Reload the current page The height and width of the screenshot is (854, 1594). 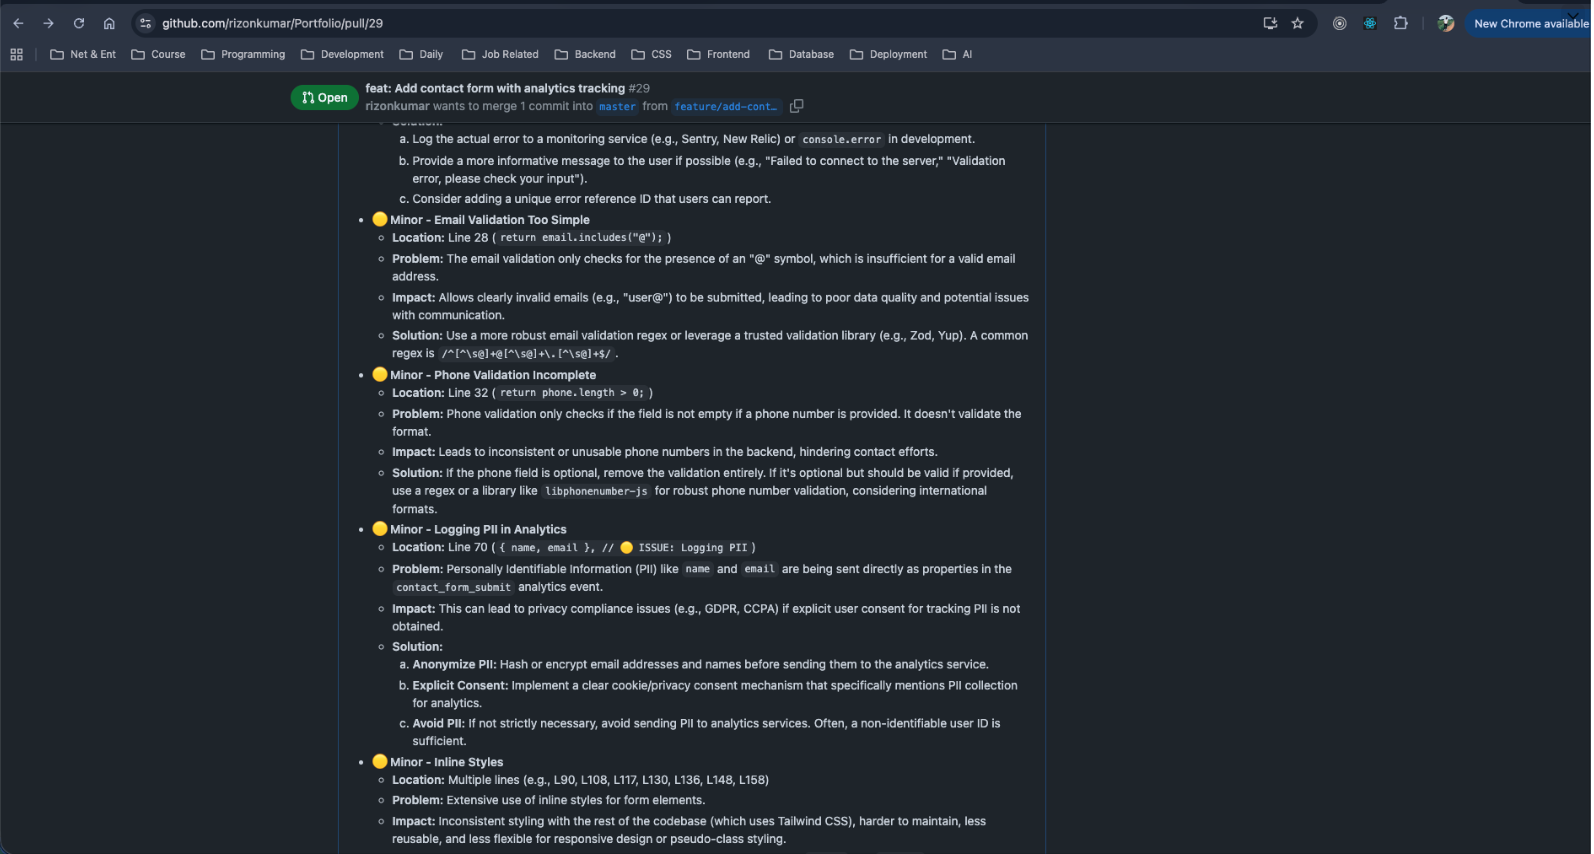[x=79, y=23]
